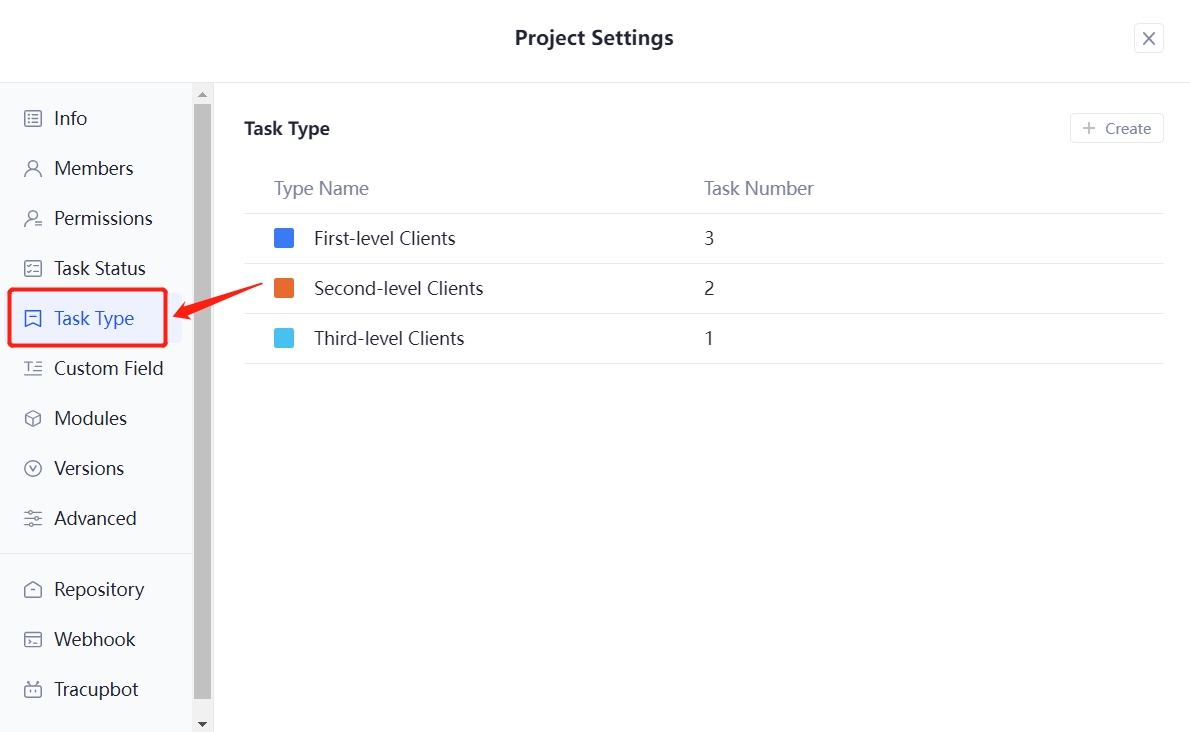Image resolution: width=1190 pixels, height=732 pixels.
Task: Click the Members sidebar icon
Action: click(x=33, y=168)
